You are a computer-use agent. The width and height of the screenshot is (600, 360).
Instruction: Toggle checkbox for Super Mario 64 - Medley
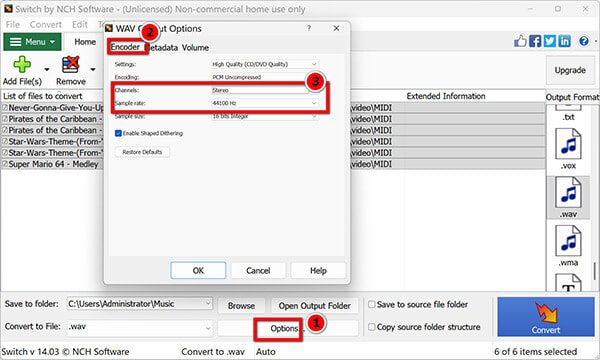pyautogui.click(x=5, y=164)
